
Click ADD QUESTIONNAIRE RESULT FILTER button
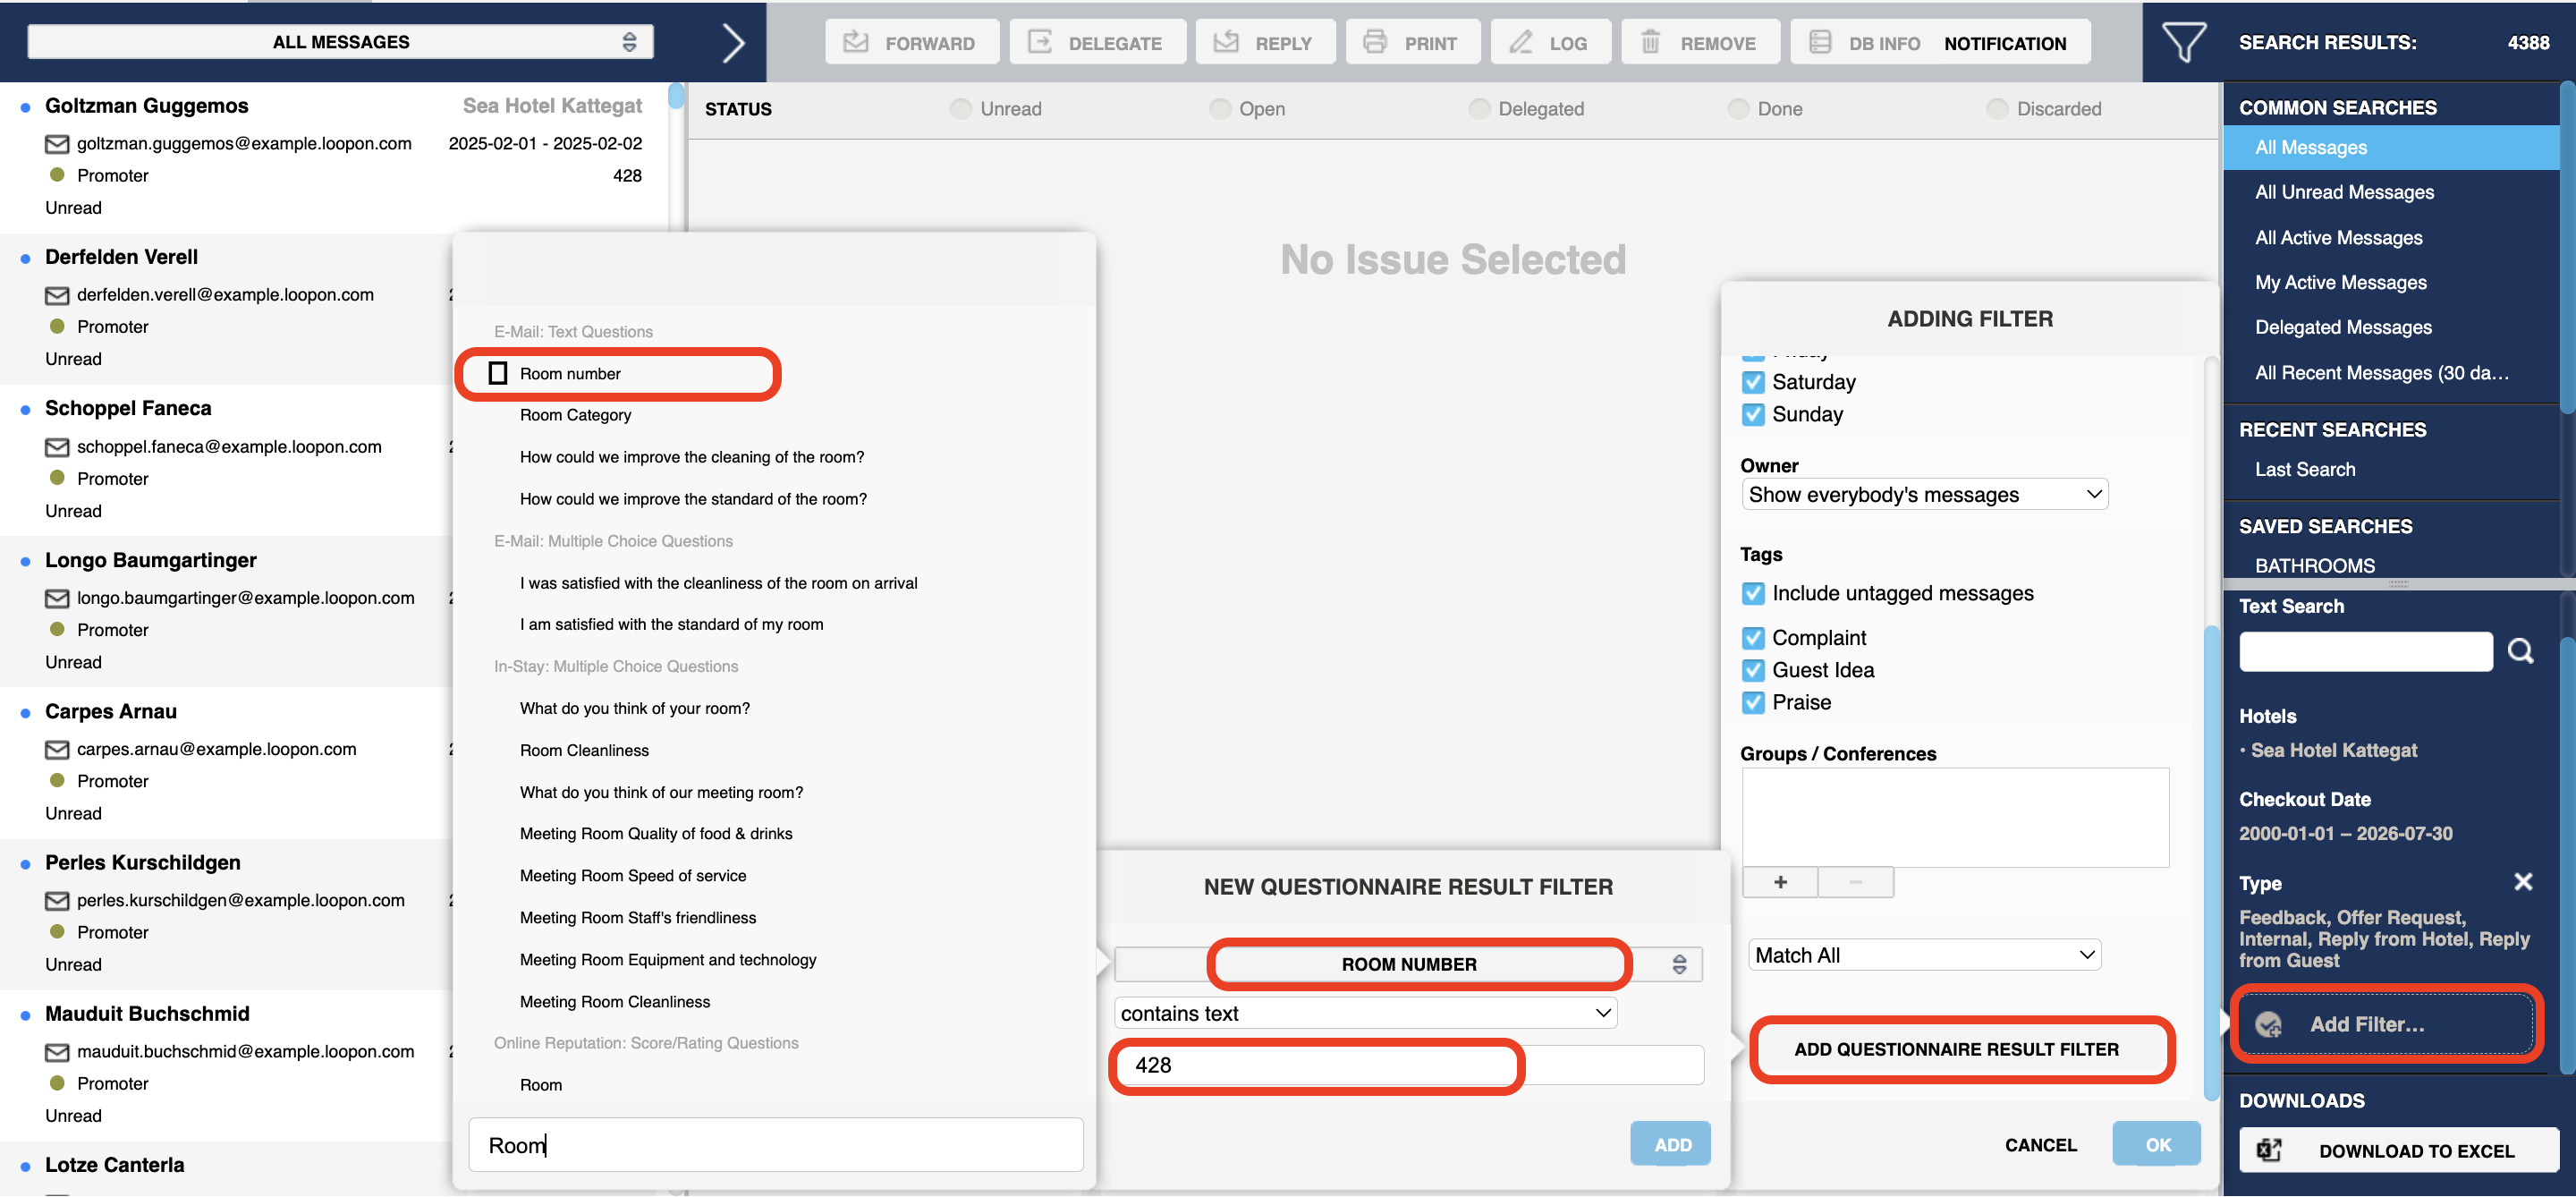tap(1956, 1049)
